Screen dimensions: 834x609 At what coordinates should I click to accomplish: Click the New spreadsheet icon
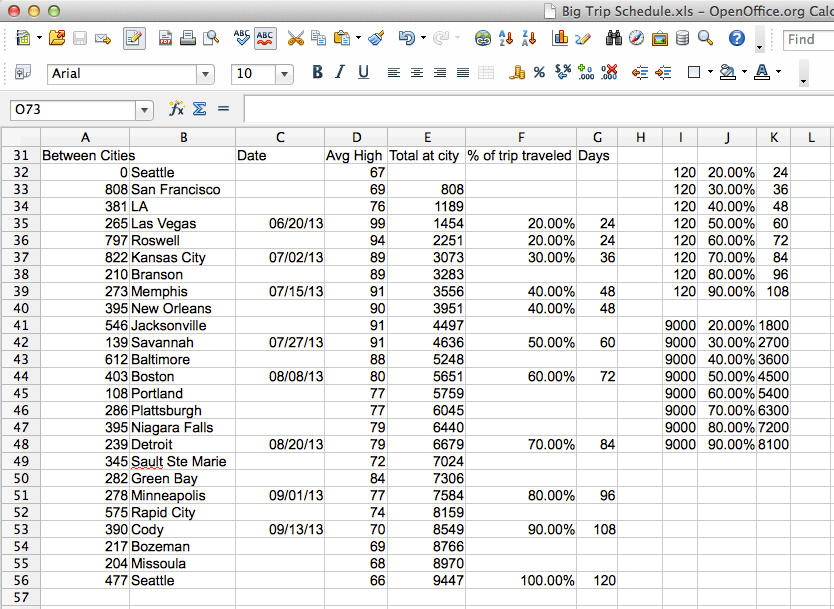[23, 38]
